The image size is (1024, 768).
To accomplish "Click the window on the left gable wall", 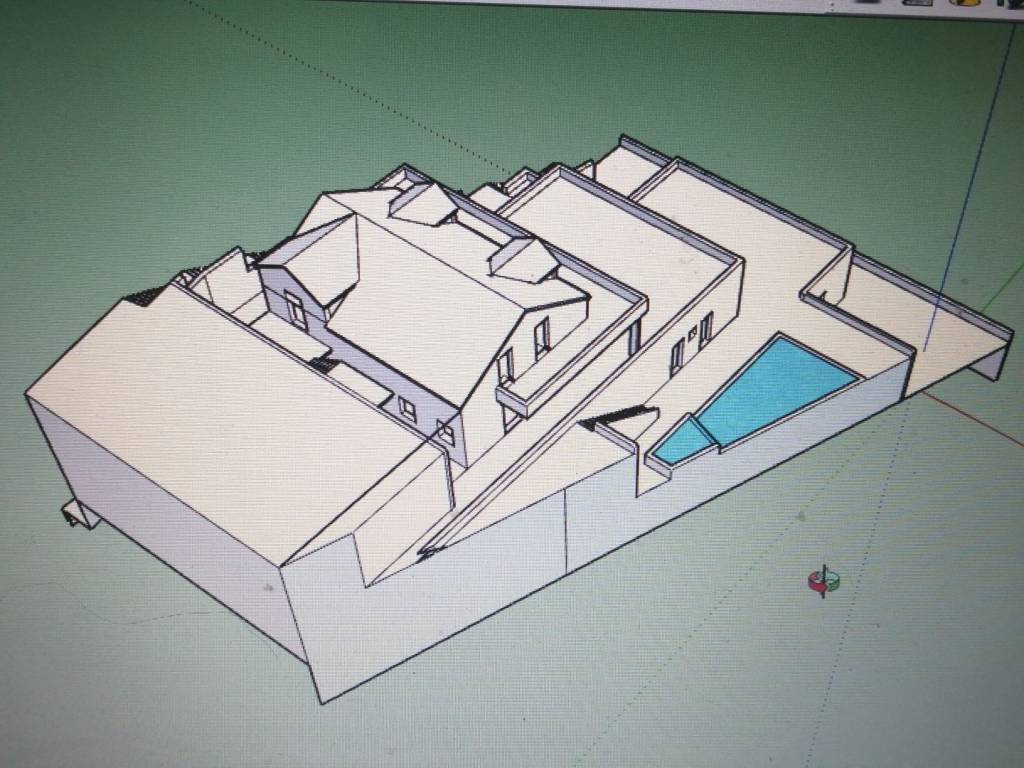I will coord(297,309).
